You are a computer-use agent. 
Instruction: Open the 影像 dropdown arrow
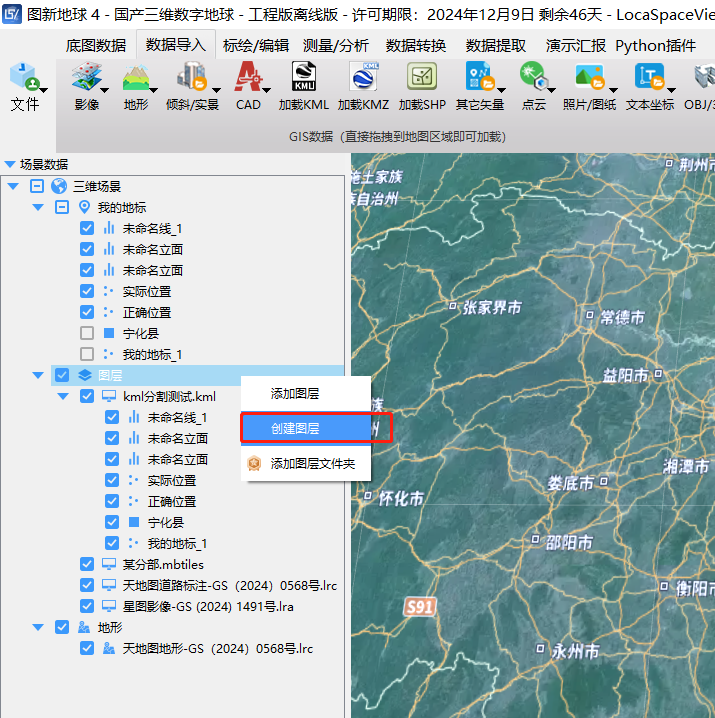[104, 90]
